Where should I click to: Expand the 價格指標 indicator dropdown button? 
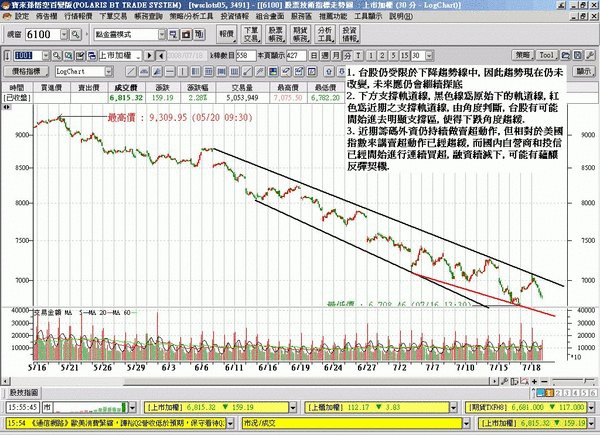[x=26, y=72]
